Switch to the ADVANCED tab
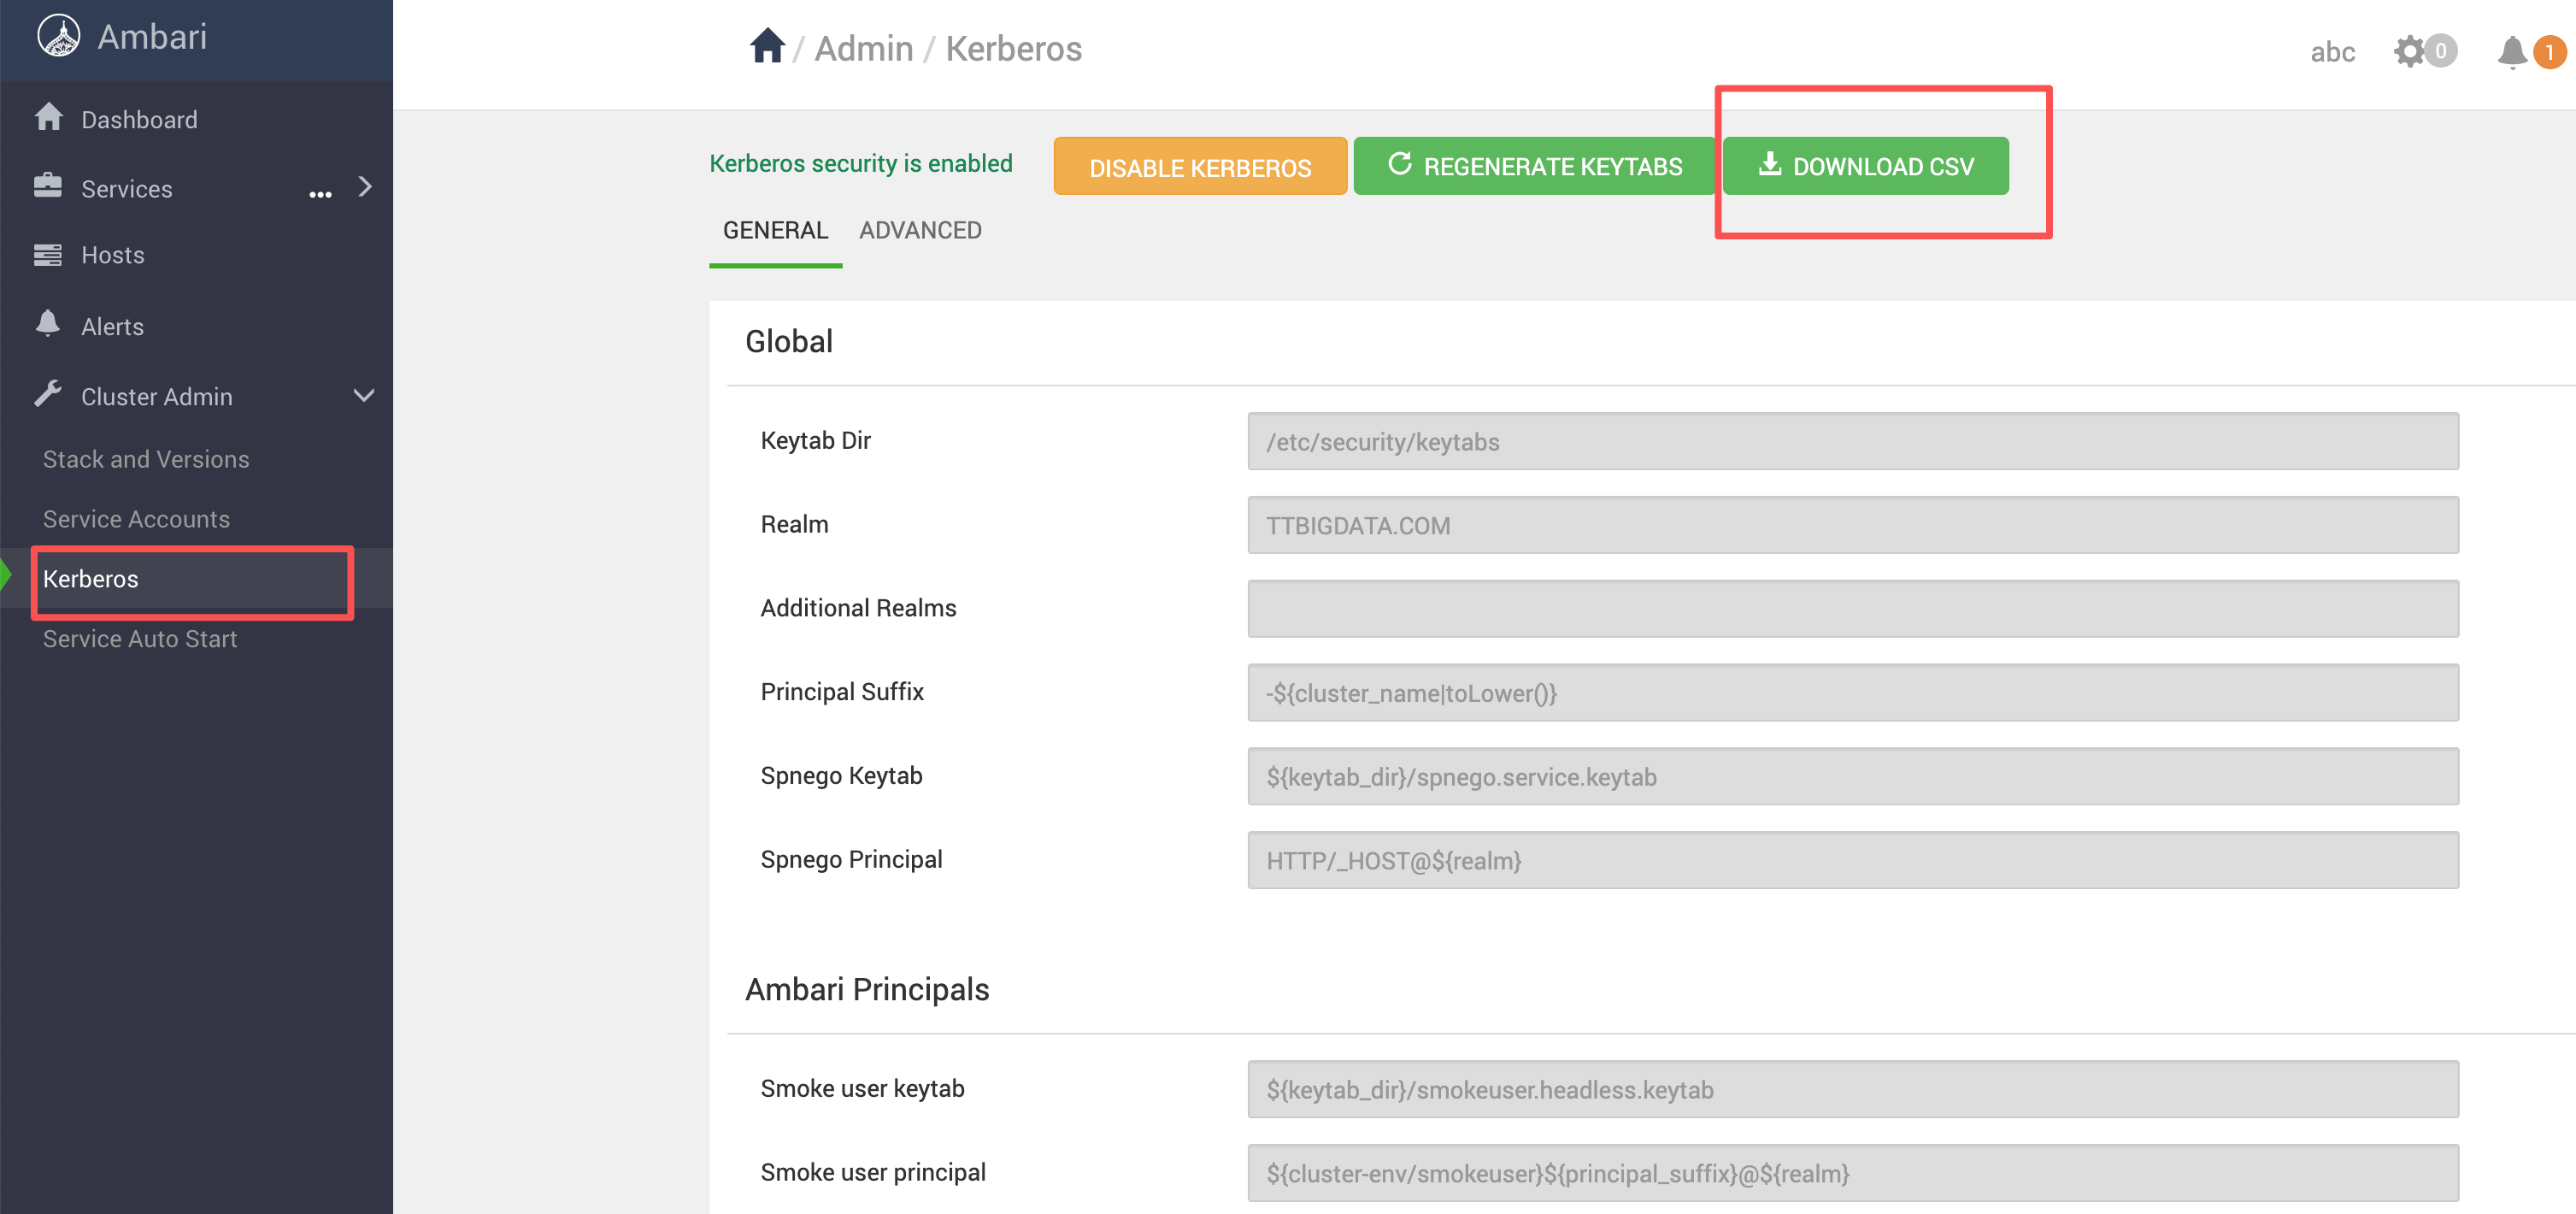Viewport: 2576px width, 1214px height. click(919, 230)
